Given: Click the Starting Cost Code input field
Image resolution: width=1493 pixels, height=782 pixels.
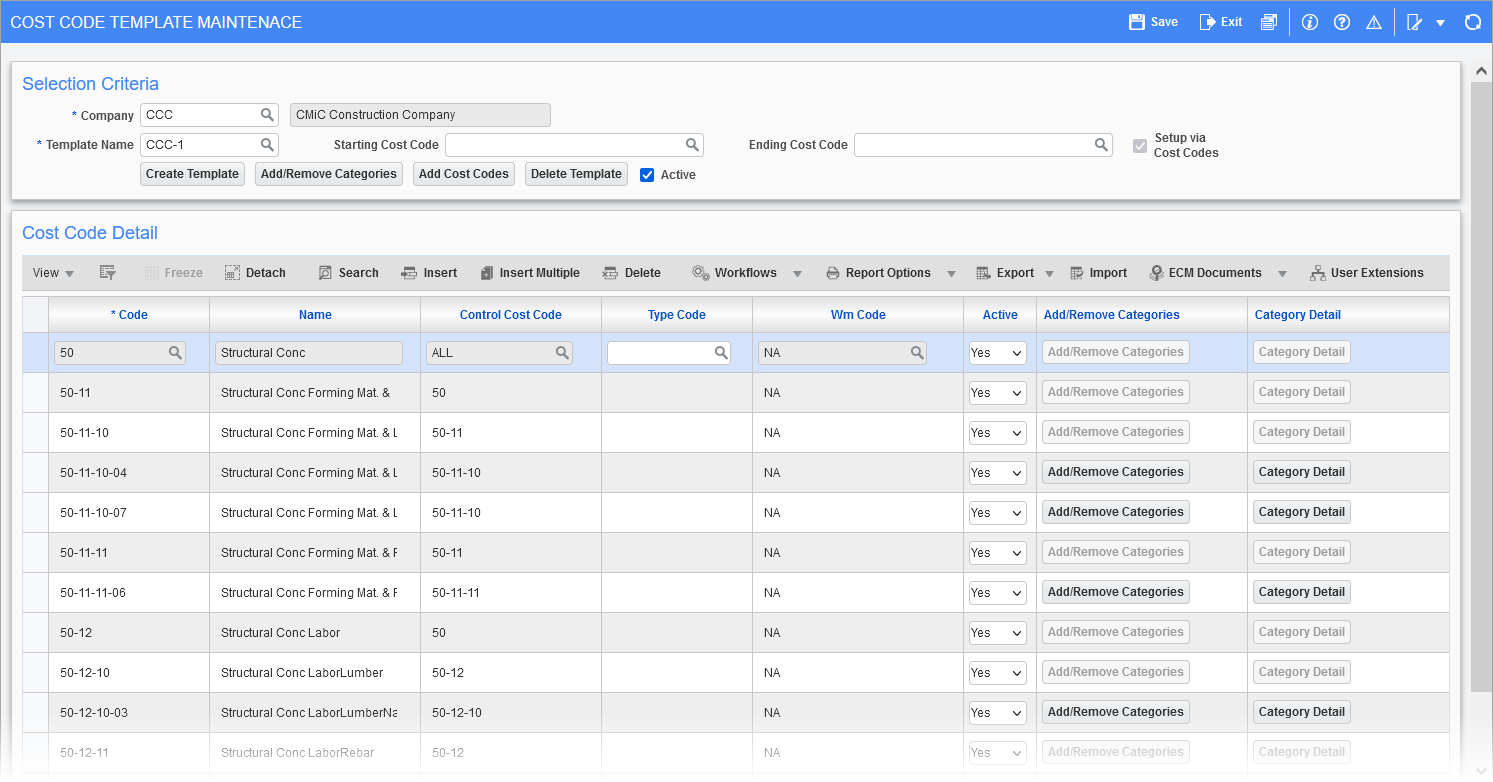Looking at the screenshot, I should point(565,145).
